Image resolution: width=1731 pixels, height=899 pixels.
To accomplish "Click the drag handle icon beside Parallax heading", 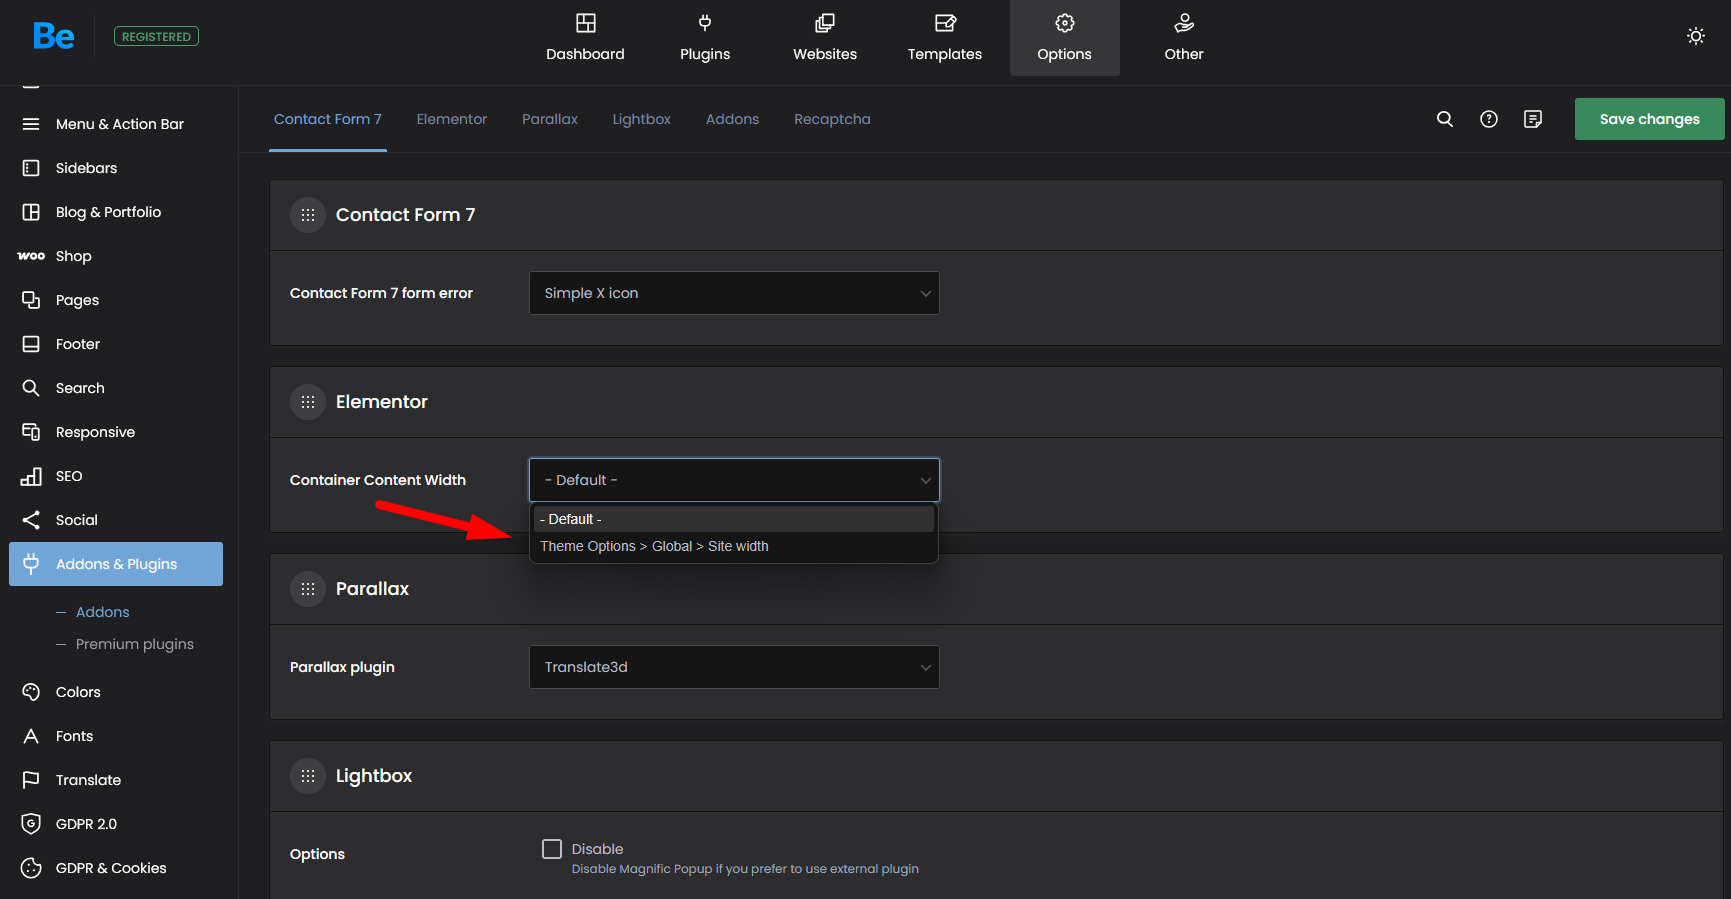I will pyautogui.click(x=308, y=589).
